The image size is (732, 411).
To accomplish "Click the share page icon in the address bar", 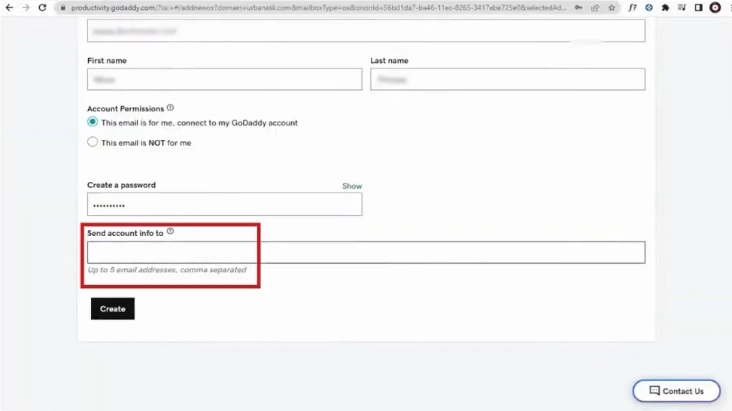I will [595, 7].
